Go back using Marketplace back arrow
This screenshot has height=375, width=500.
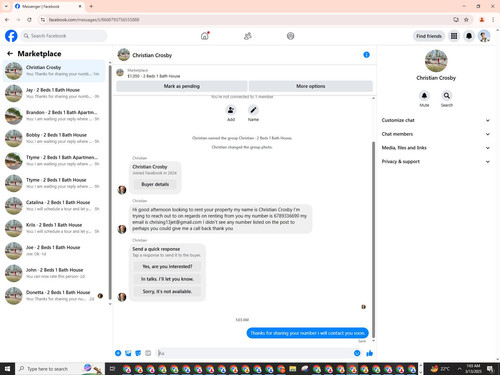pos(10,53)
